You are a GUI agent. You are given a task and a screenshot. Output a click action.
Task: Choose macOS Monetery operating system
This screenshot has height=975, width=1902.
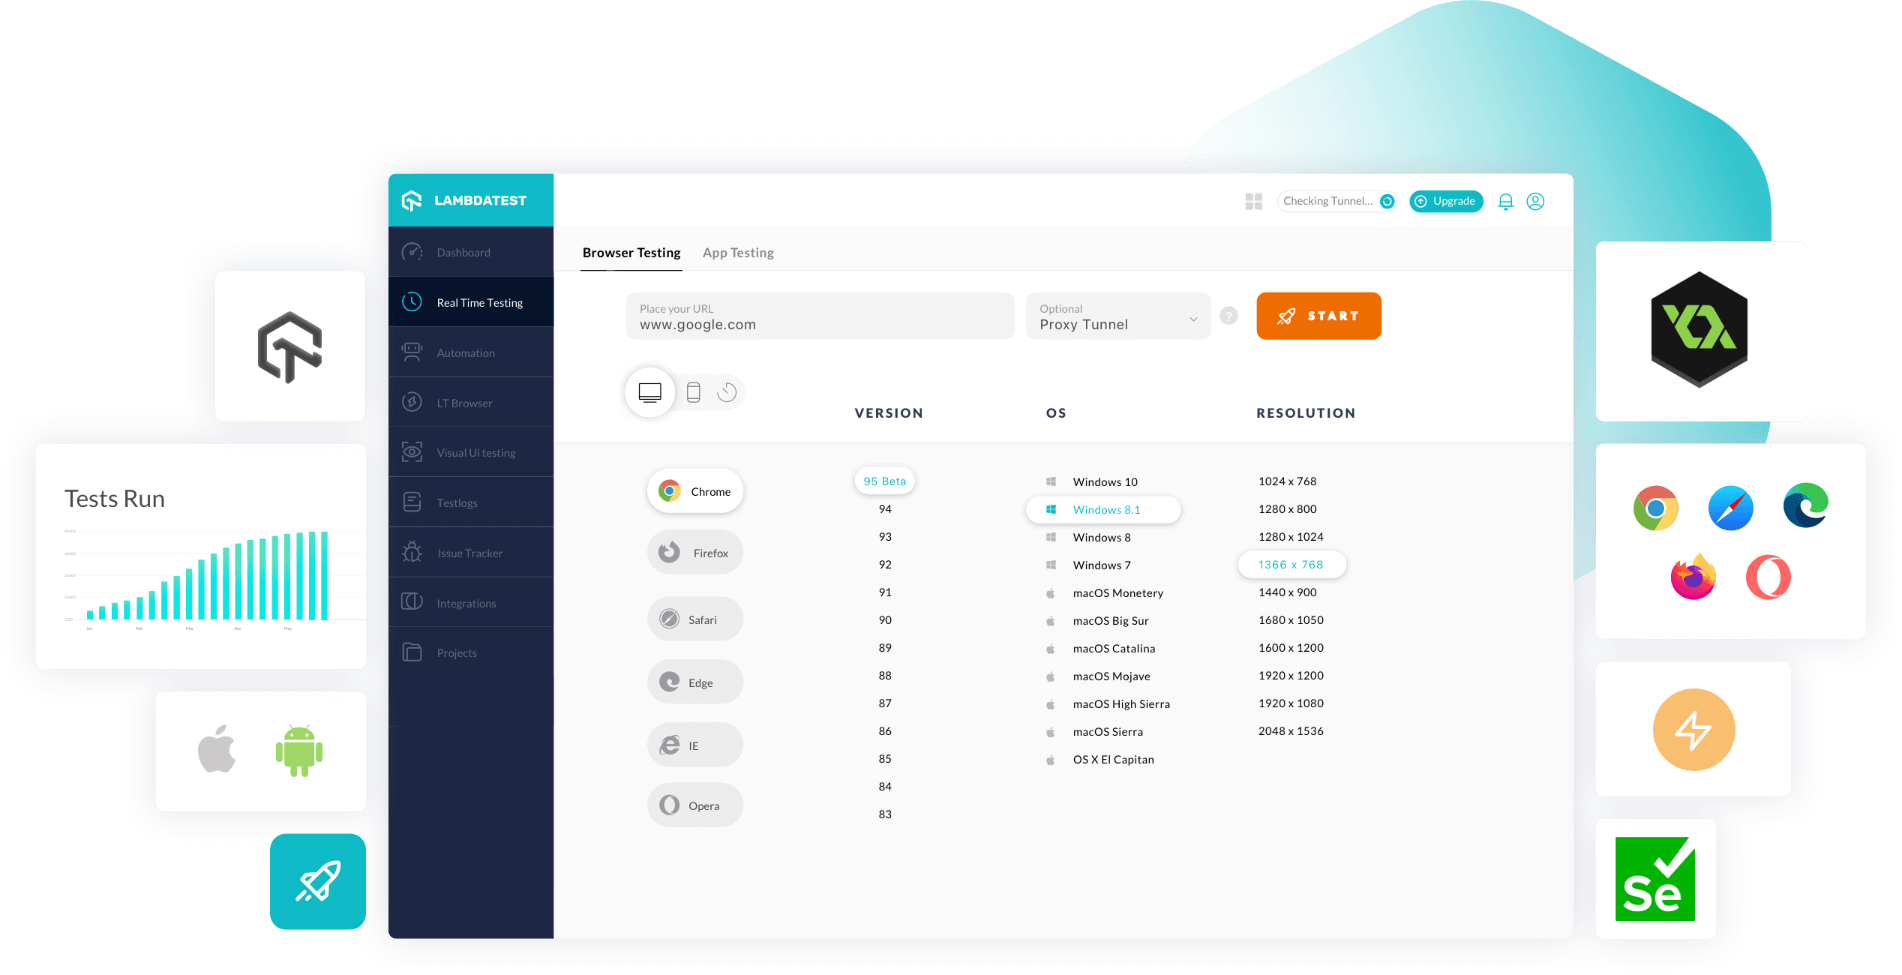pyautogui.click(x=1105, y=593)
